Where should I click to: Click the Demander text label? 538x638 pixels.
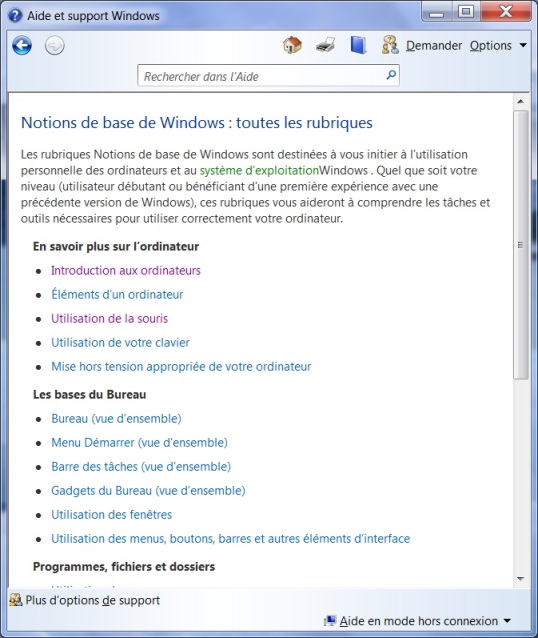434,46
